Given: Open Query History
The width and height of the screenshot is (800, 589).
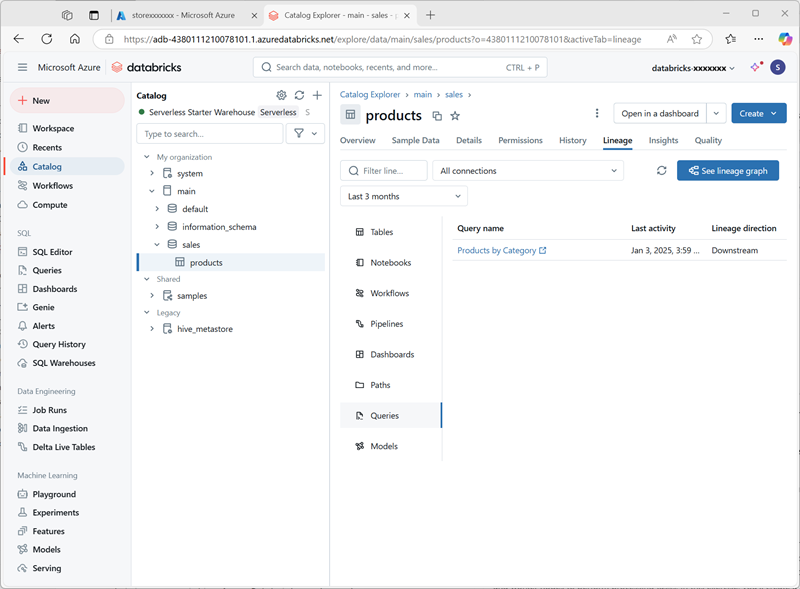Looking at the screenshot, I should (59, 344).
